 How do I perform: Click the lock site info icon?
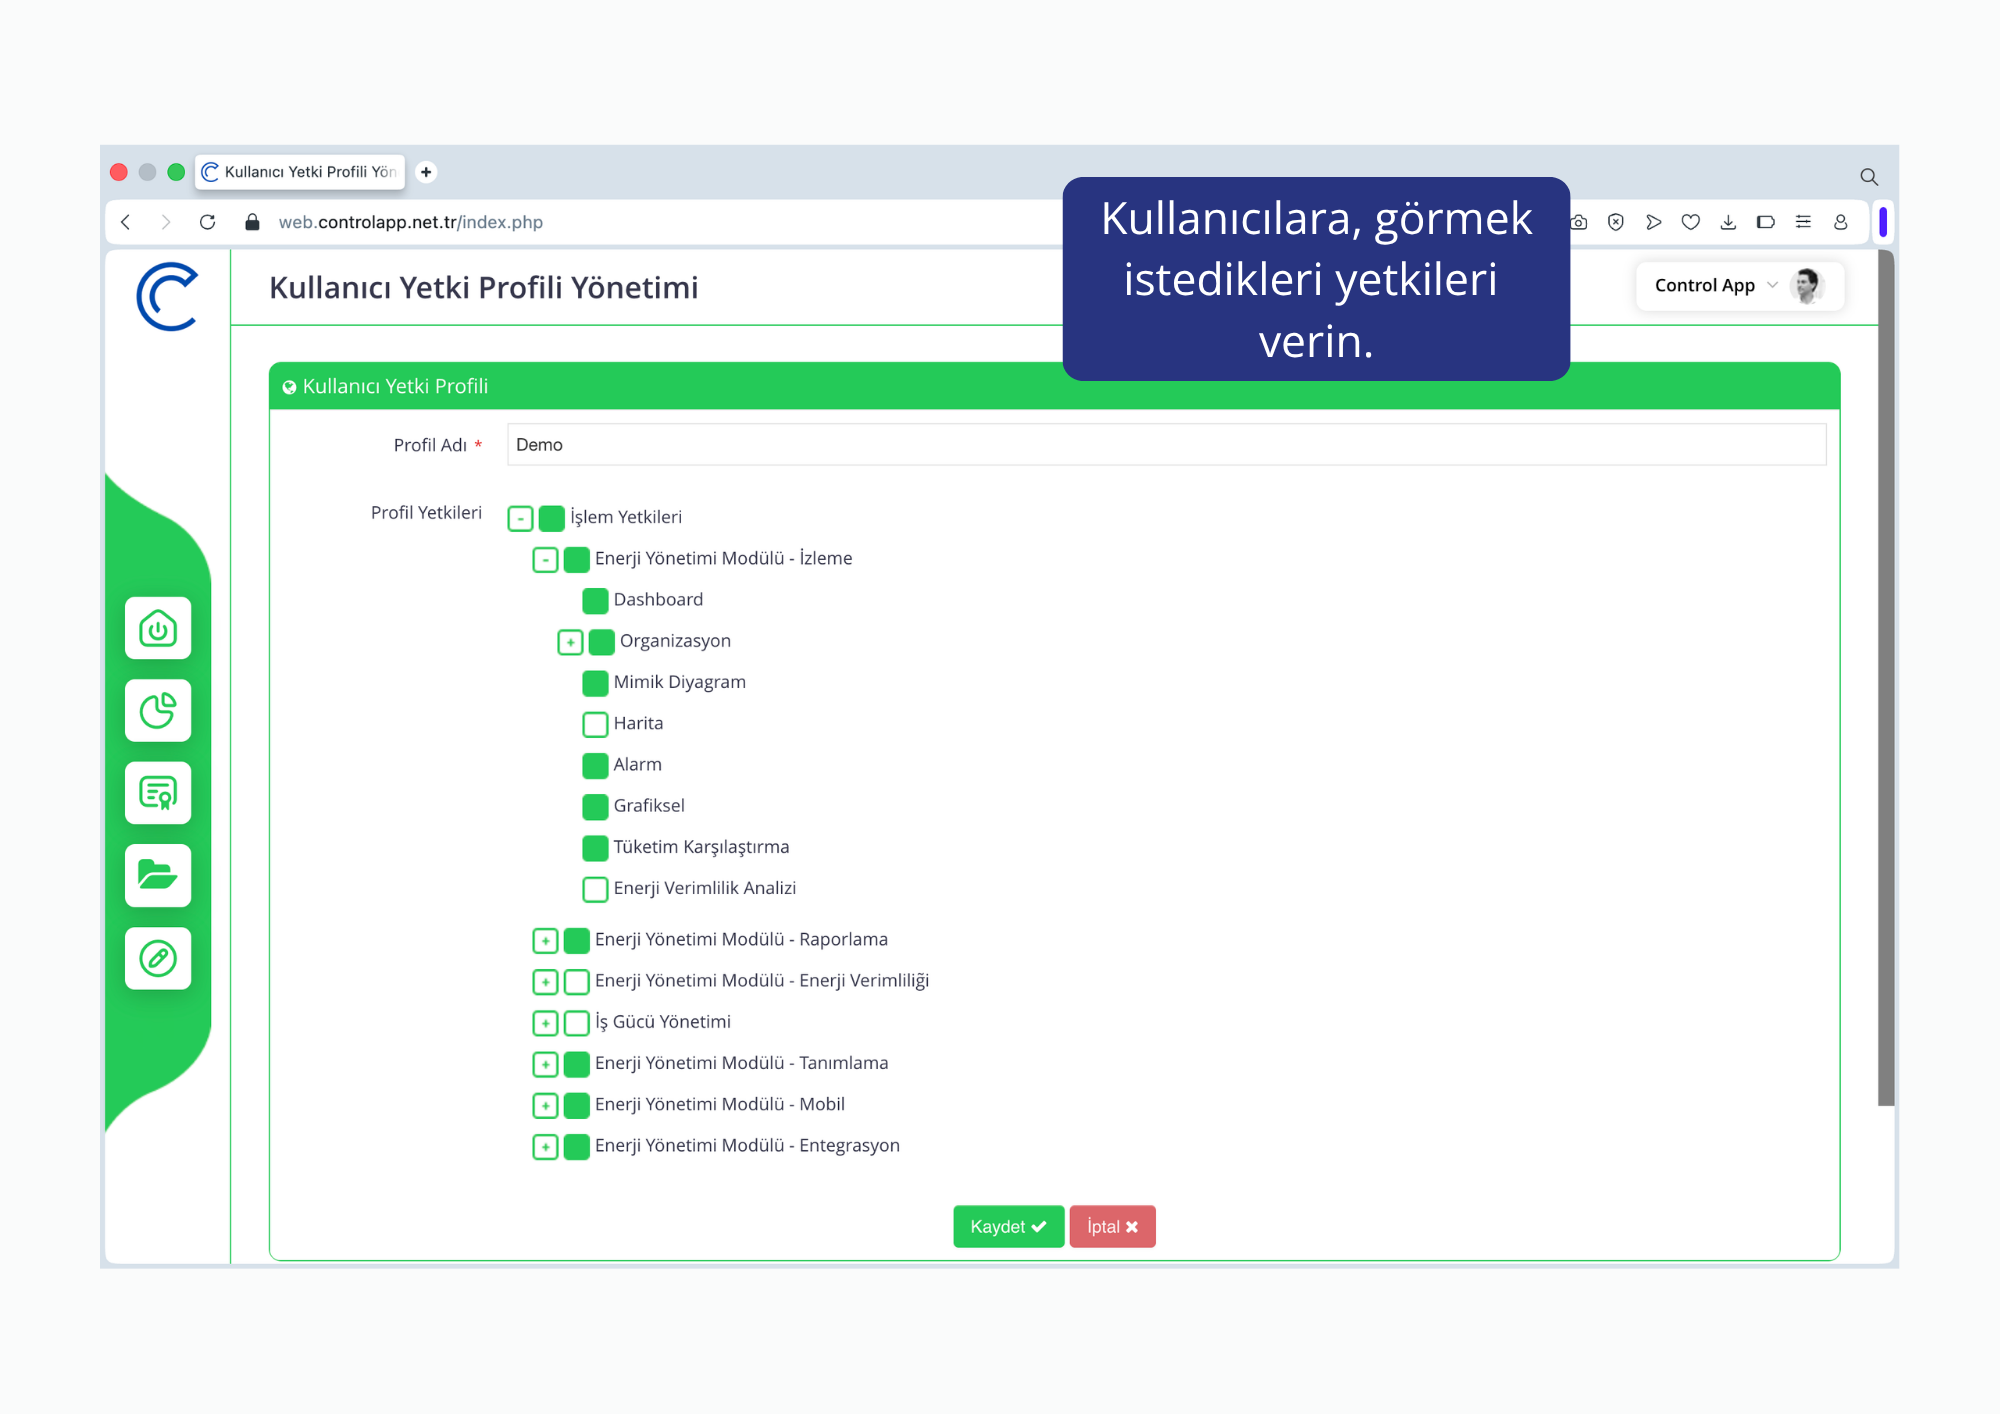252,222
